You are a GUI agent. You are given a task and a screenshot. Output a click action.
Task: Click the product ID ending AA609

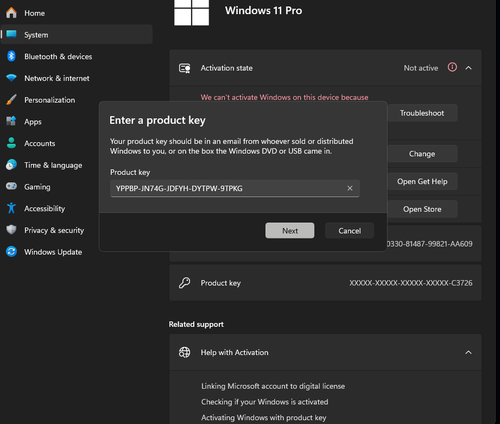click(x=430, y=244)
